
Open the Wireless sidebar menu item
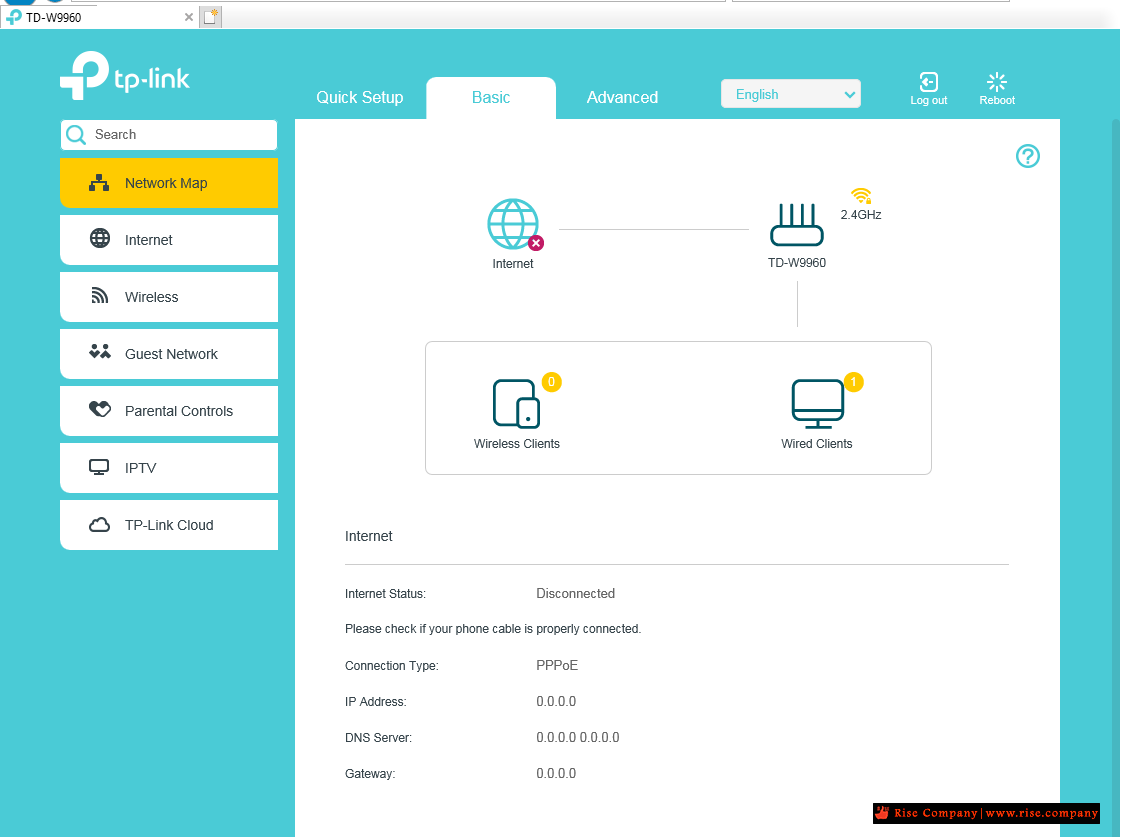point(169,297)
